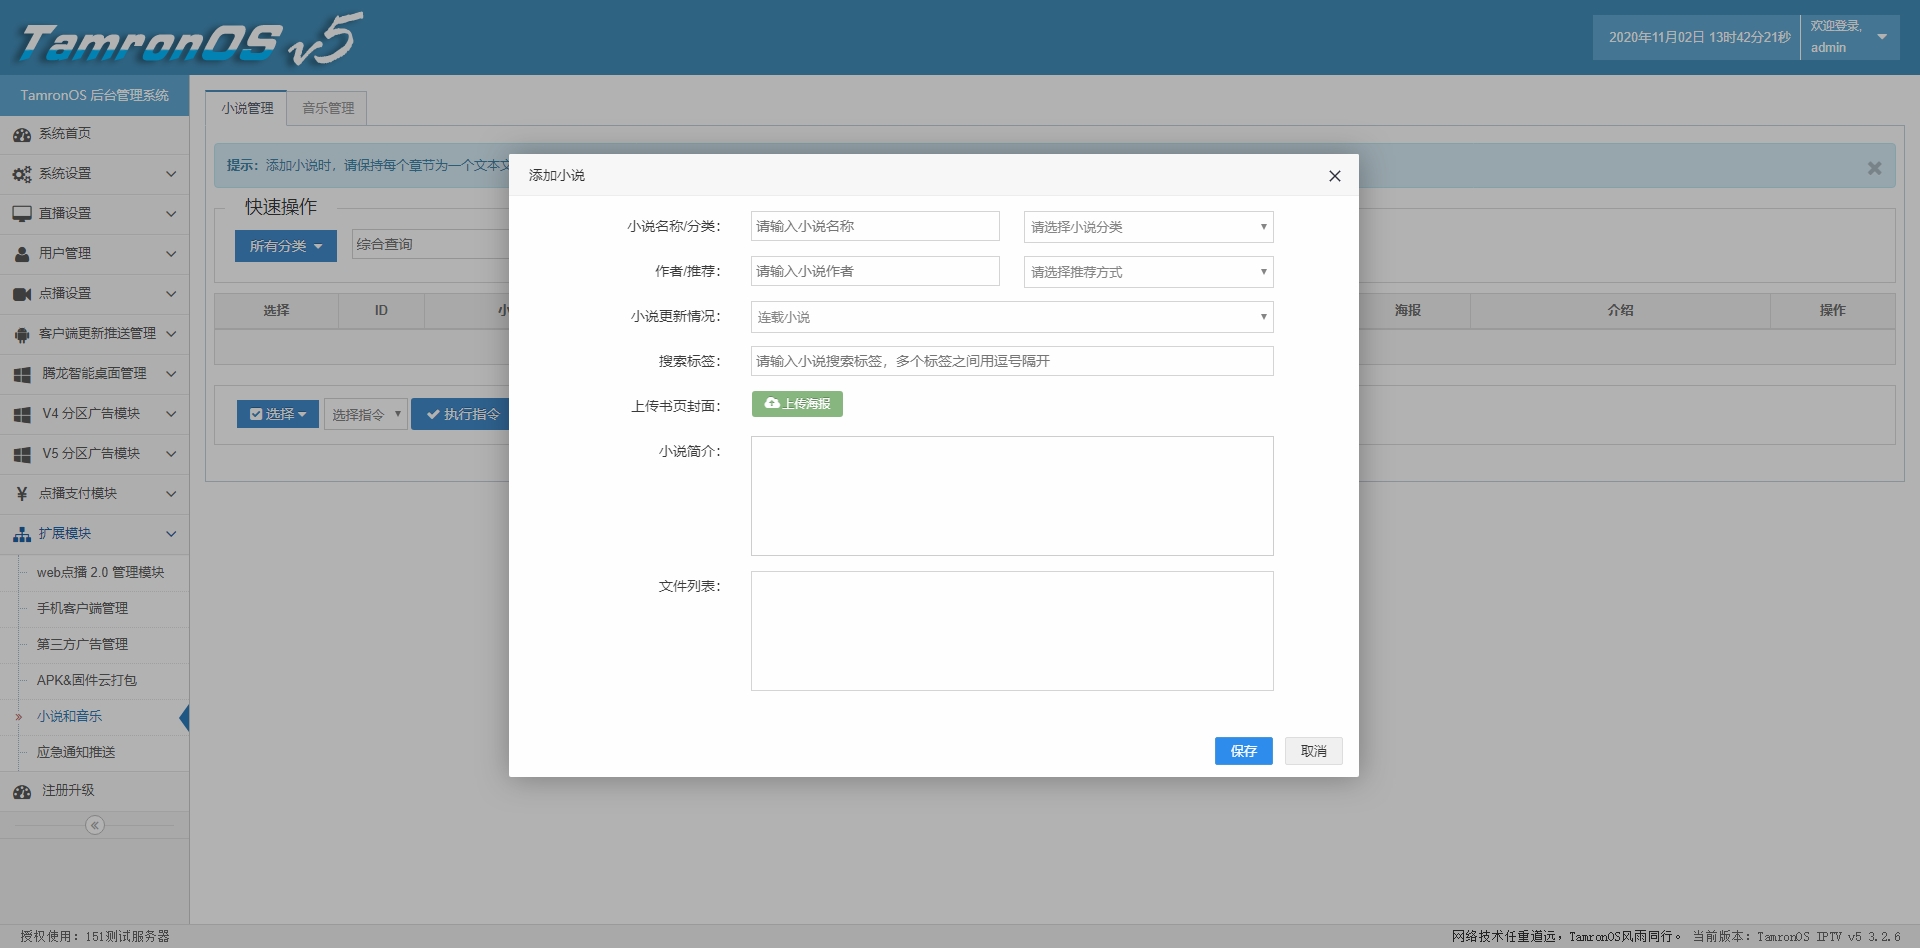Open the 请选择推荐方式 dropdown
The height and width of the screenshot is (948, 1920).
[x=1148, y=272]
